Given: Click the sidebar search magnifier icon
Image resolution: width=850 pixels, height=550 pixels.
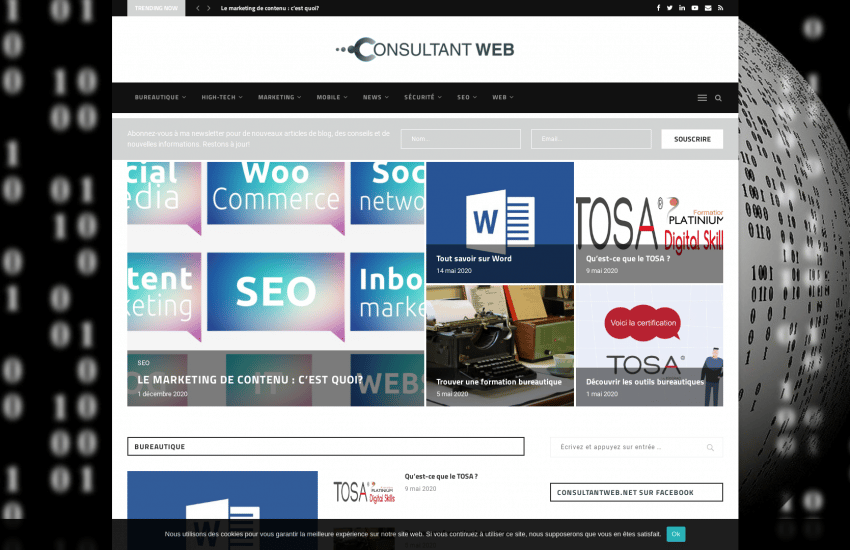Looking at the screenshot, I should [x=710, y=448].
